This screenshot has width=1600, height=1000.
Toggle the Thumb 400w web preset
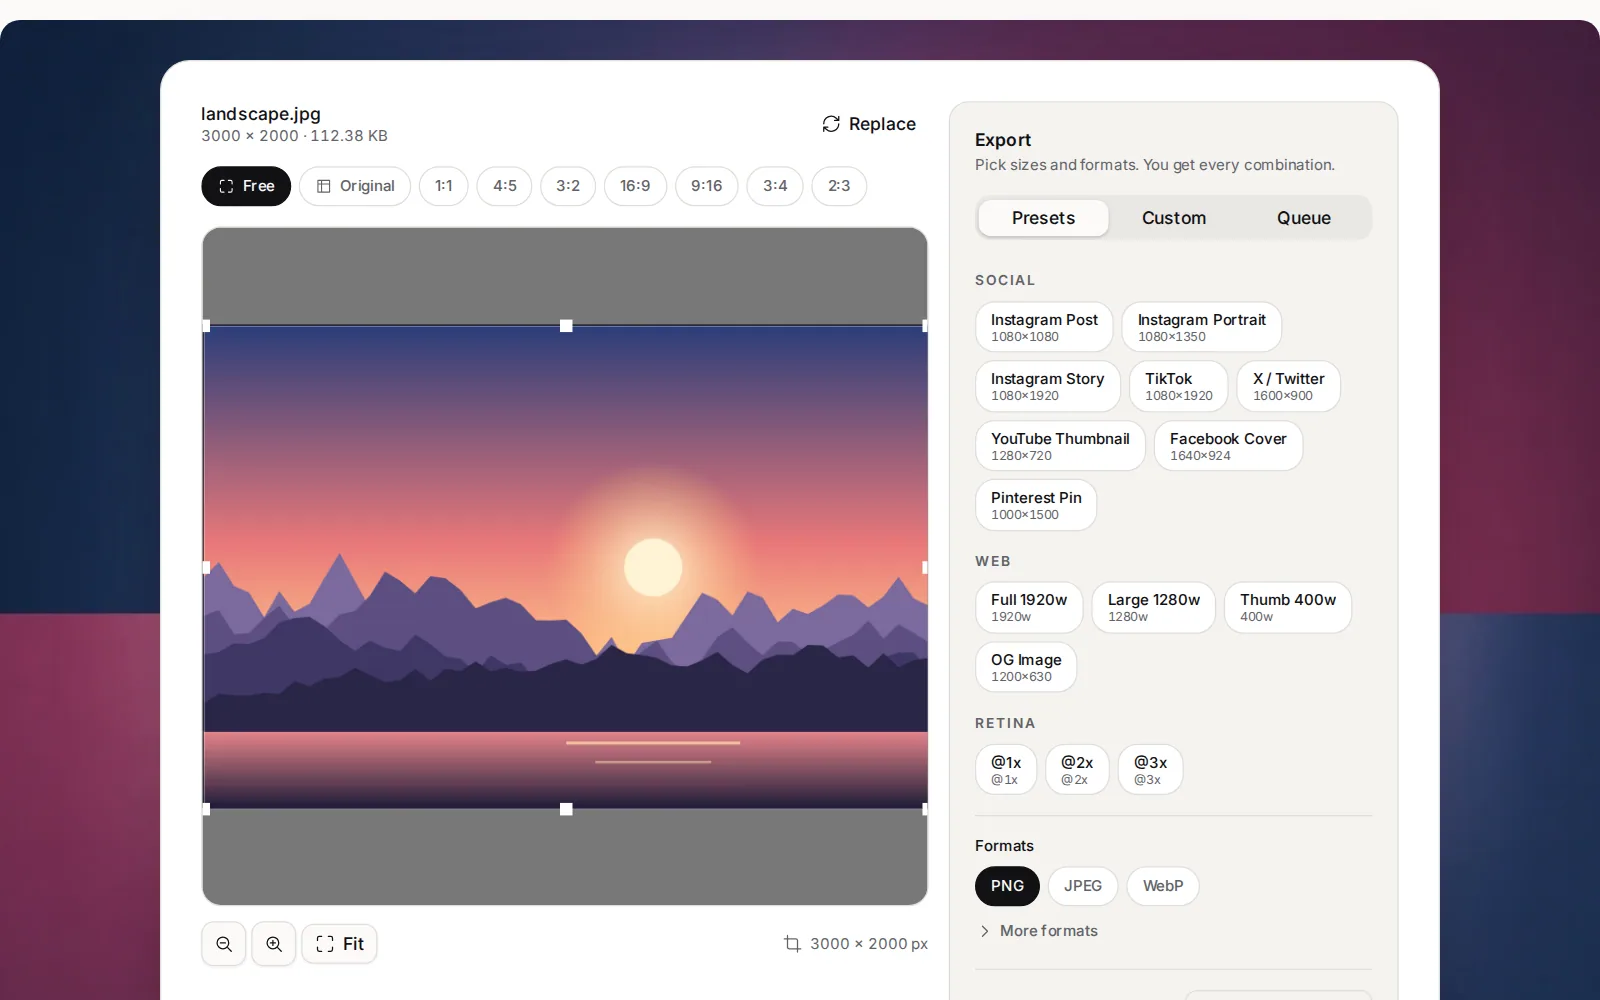point(1288,607)
